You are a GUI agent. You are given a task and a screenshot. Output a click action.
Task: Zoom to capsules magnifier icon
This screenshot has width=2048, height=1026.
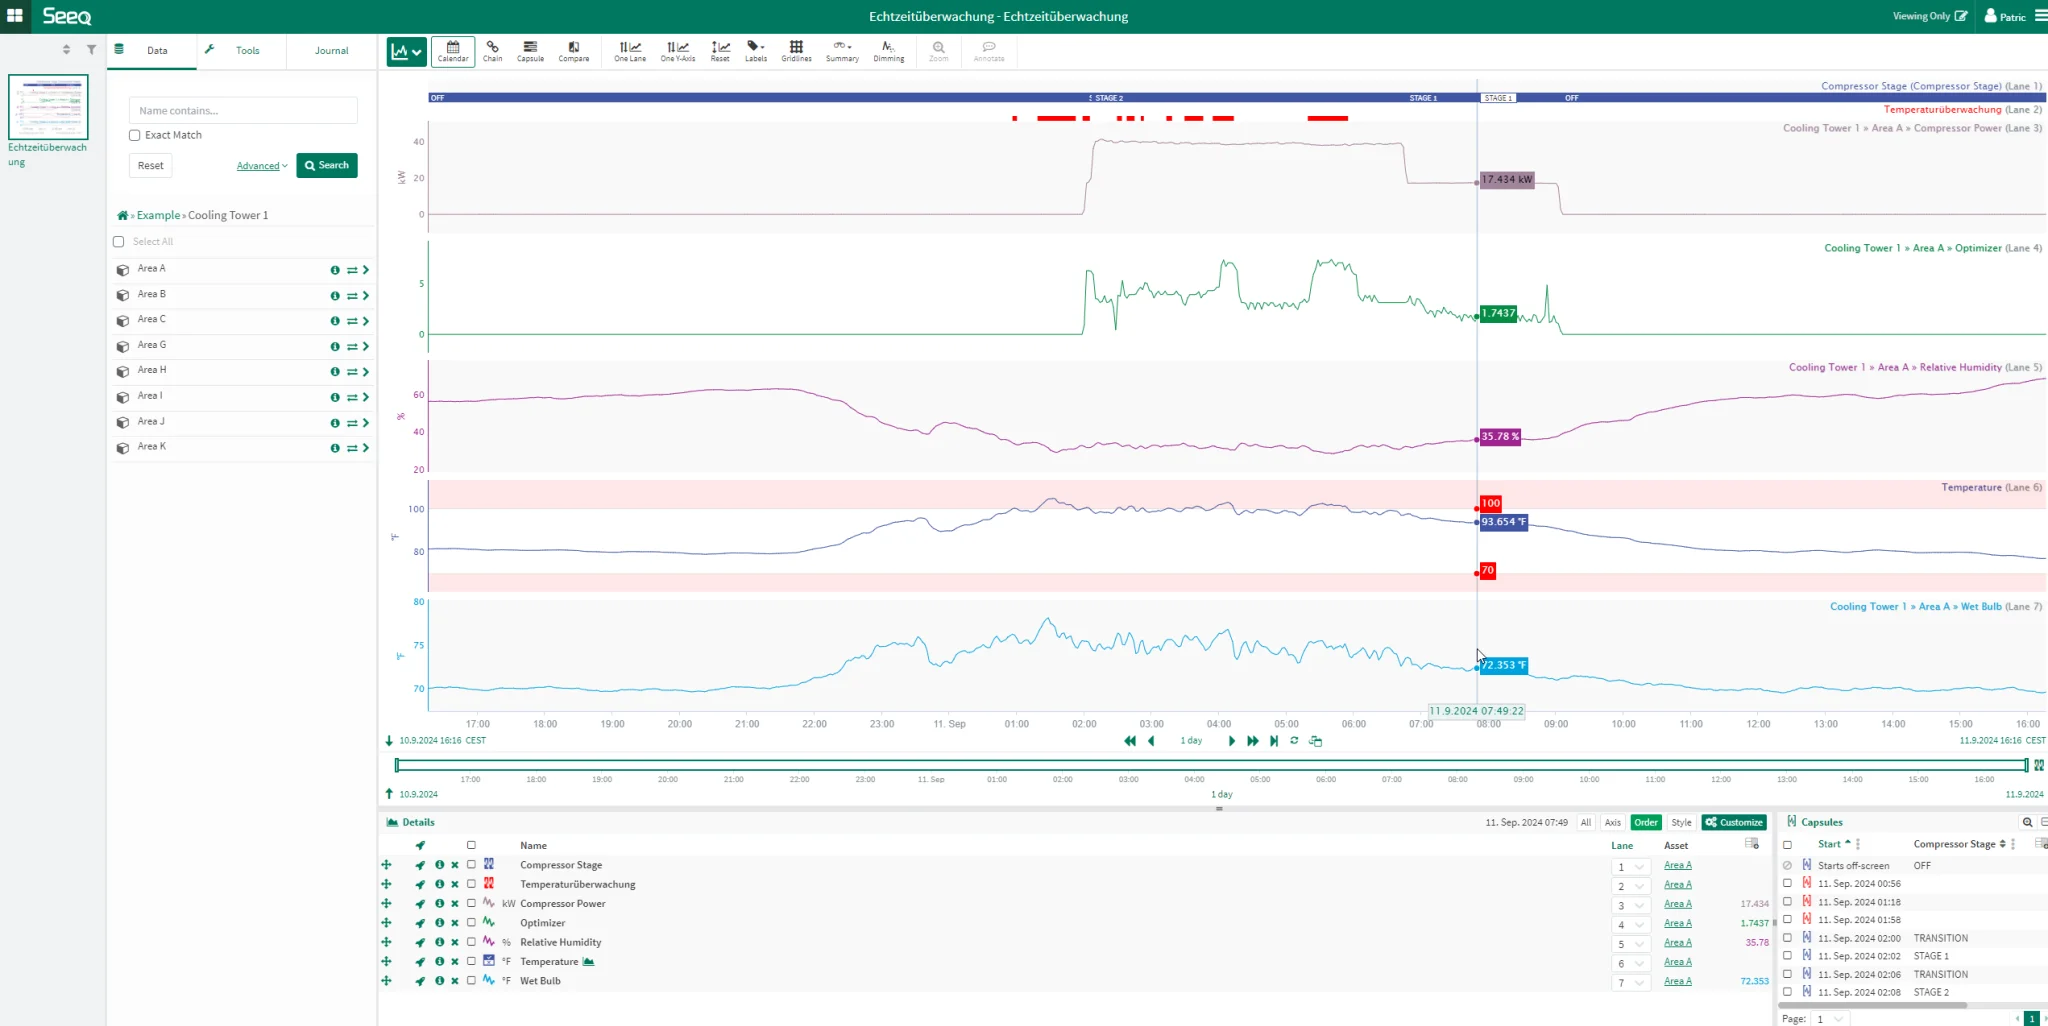pyautogui.click(x=2027, y=822)
